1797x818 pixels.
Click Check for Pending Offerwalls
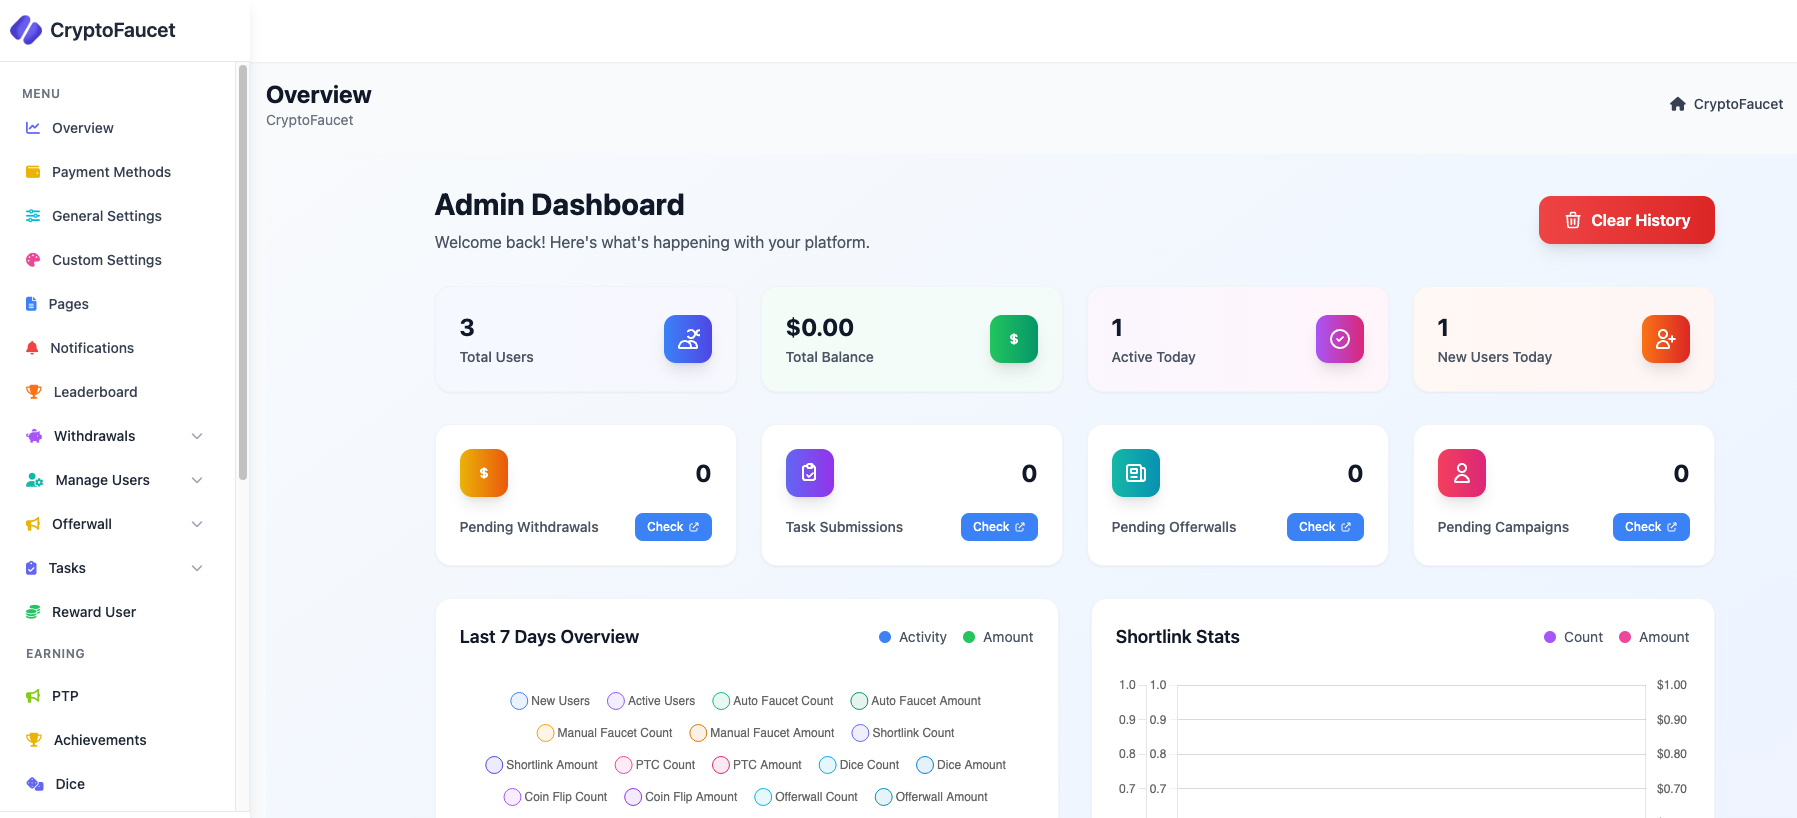click(1325, 527)
